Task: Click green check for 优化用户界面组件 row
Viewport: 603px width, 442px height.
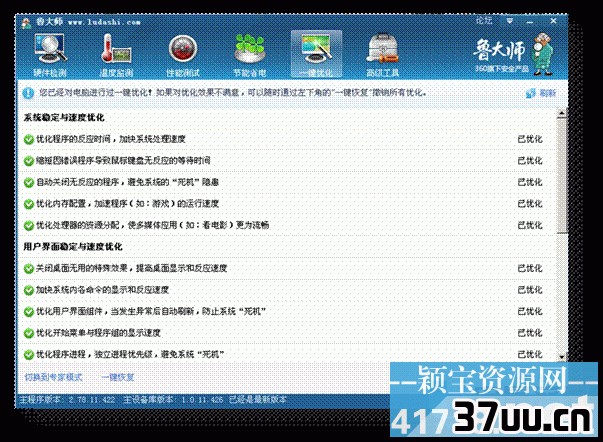Action: [x=29, y=312]
